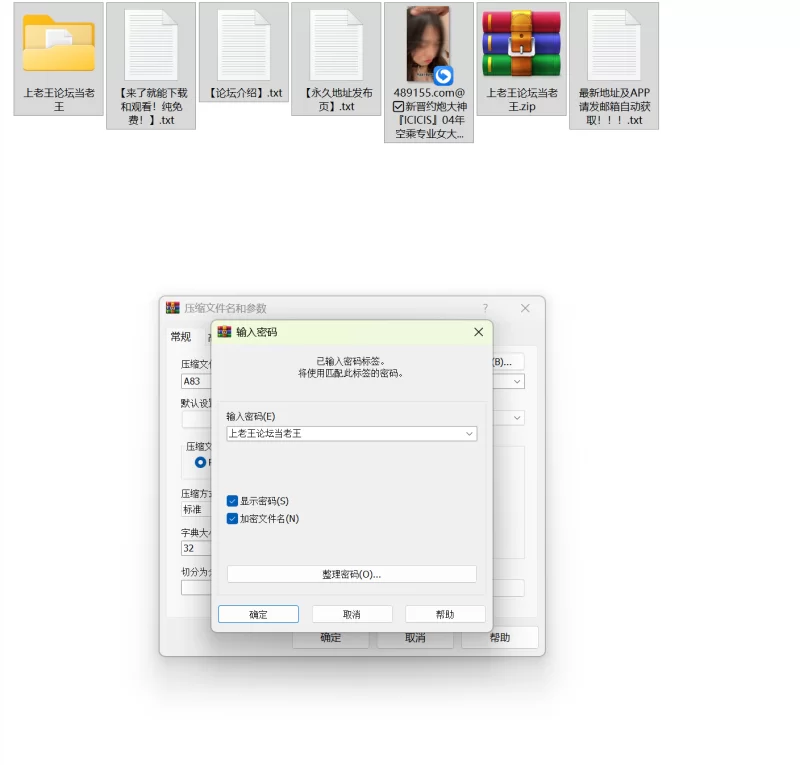Click 确定 in the 压缩文件名和参数 window behind

(x=331, y=638)
